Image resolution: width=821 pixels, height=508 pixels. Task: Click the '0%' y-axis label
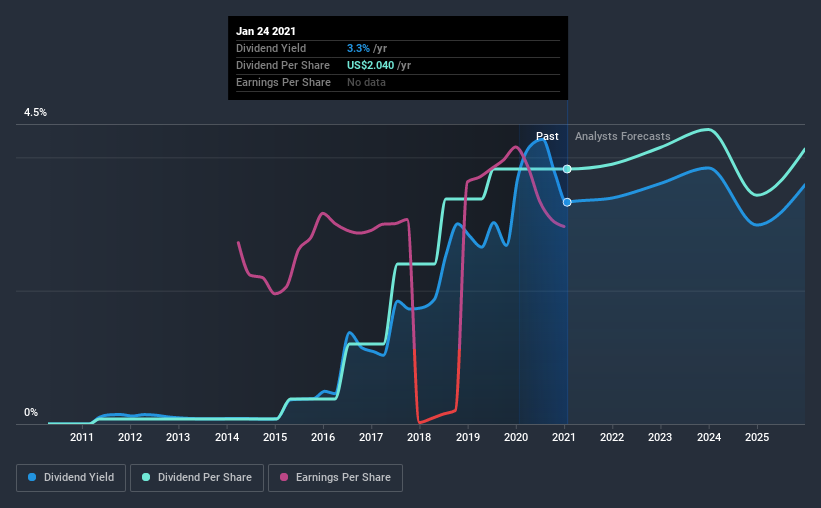31,413
